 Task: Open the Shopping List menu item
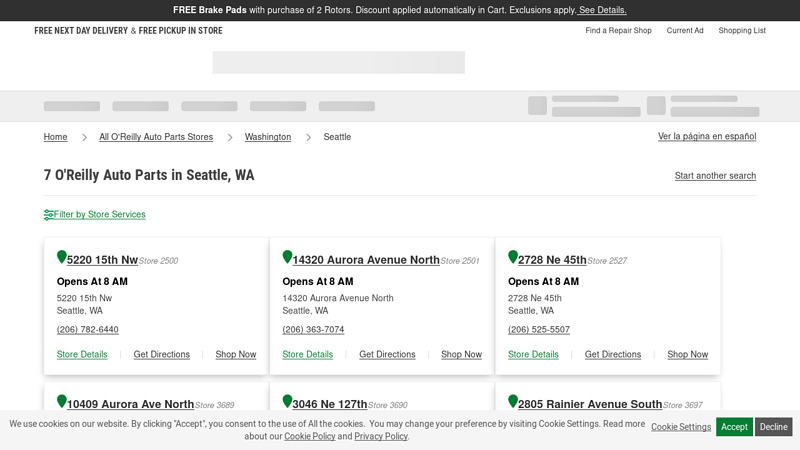tap(742, 31)
